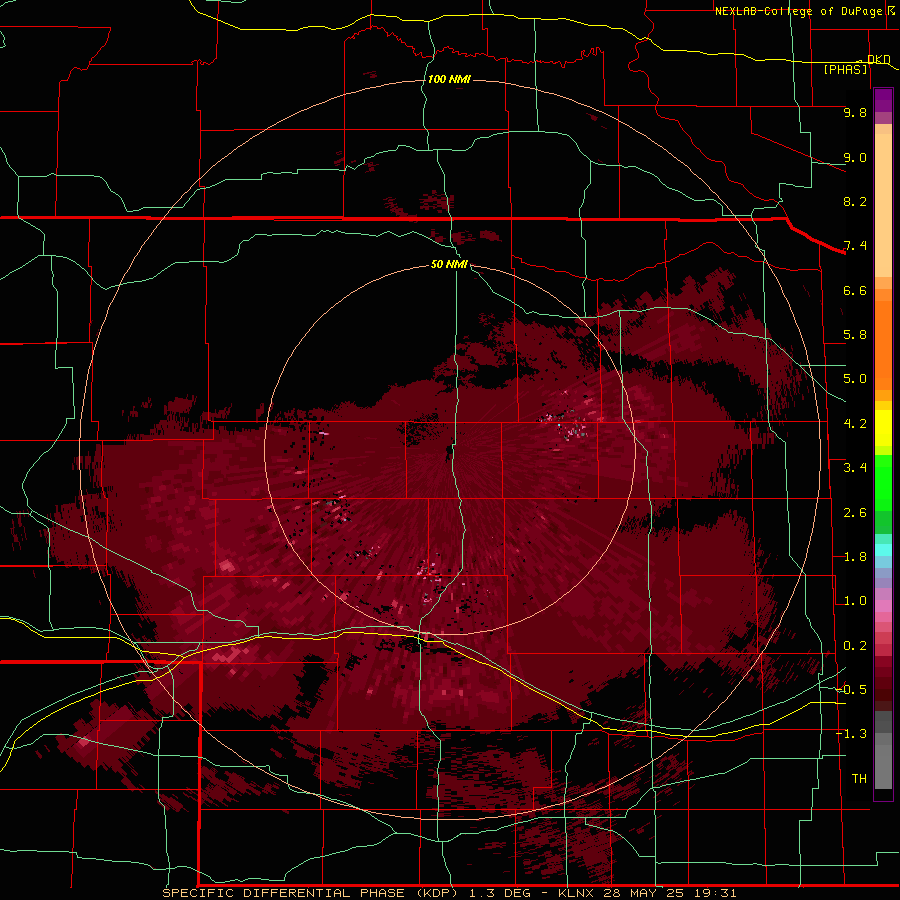900x900 pixels.
Task: Click the 9.0 scale value
Action: click(855, 157)
